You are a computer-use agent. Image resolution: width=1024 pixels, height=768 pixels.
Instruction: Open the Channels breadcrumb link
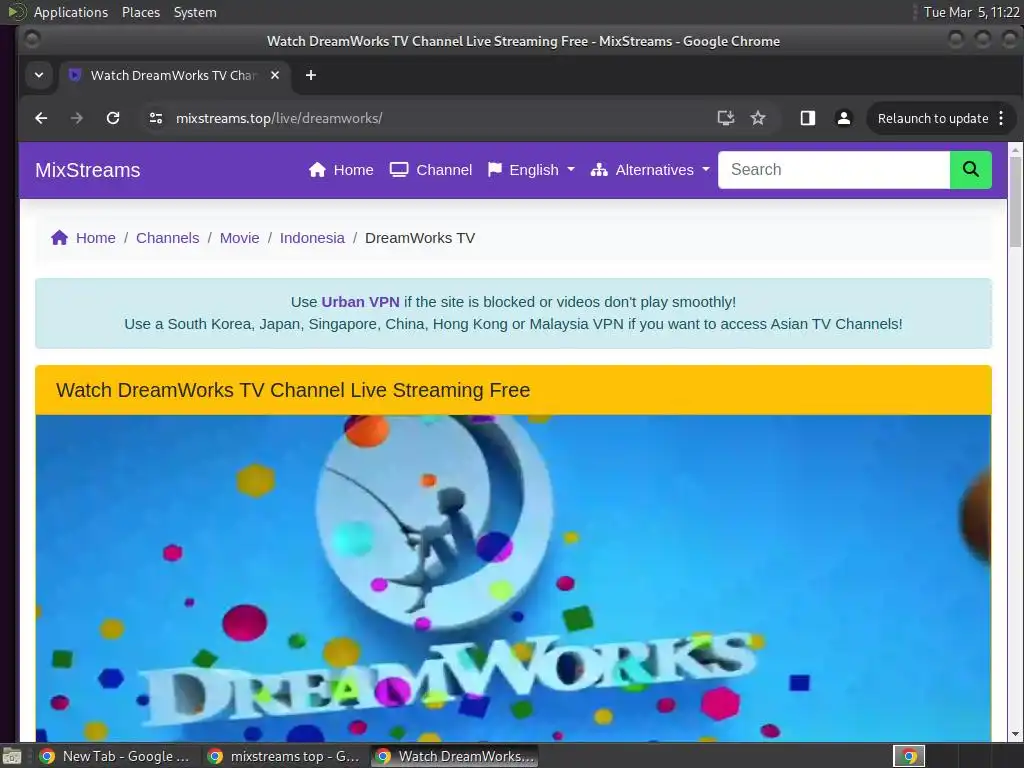click(x=167, y=238)
